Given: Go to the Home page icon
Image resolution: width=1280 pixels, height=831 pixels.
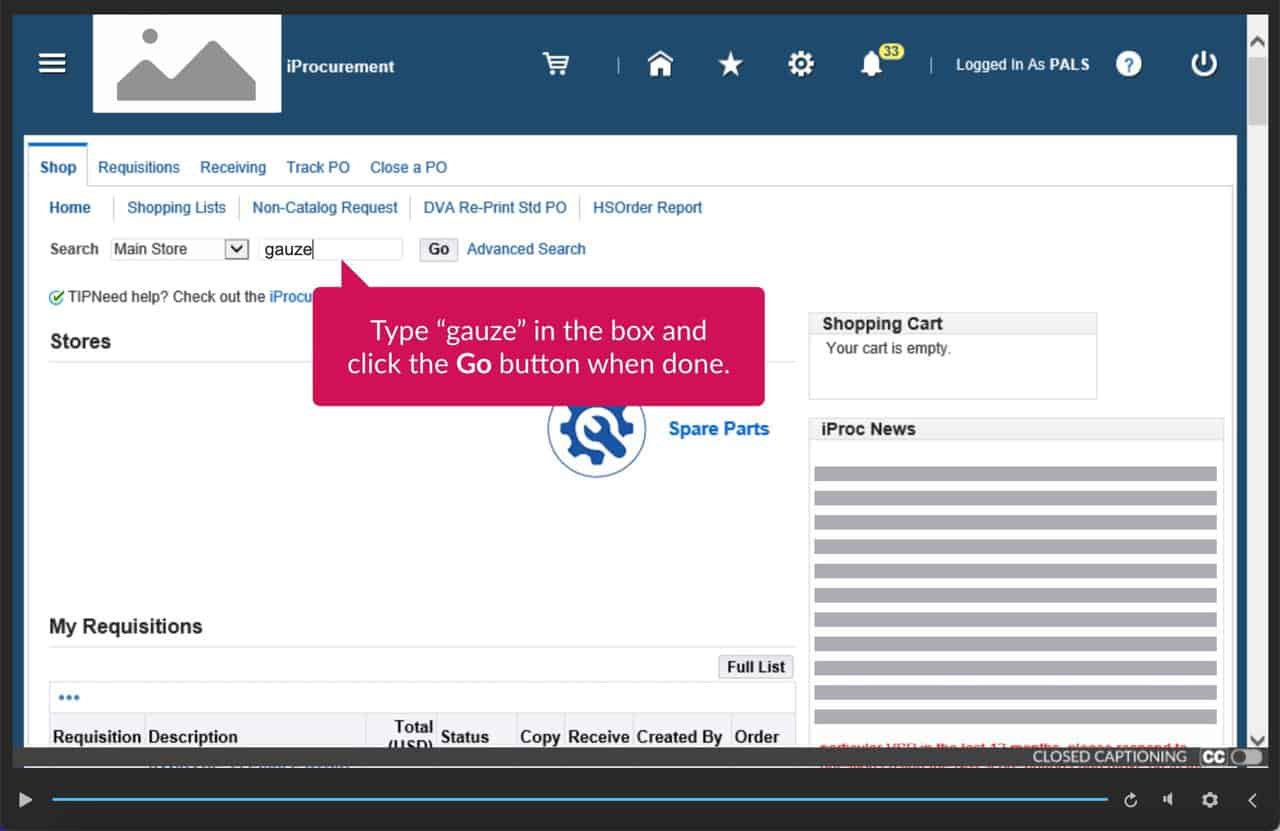Looking at the screenshot, I should coord(660,64).
